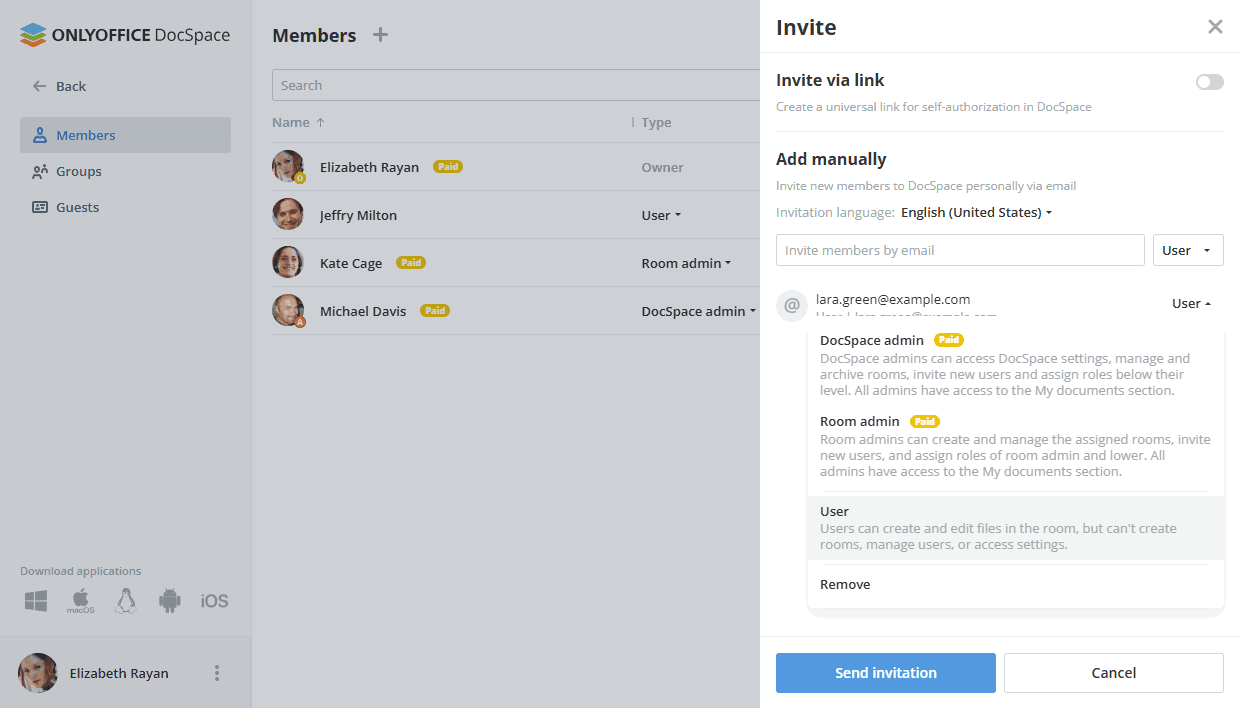Click the Android download application icon

coord(170,601)
